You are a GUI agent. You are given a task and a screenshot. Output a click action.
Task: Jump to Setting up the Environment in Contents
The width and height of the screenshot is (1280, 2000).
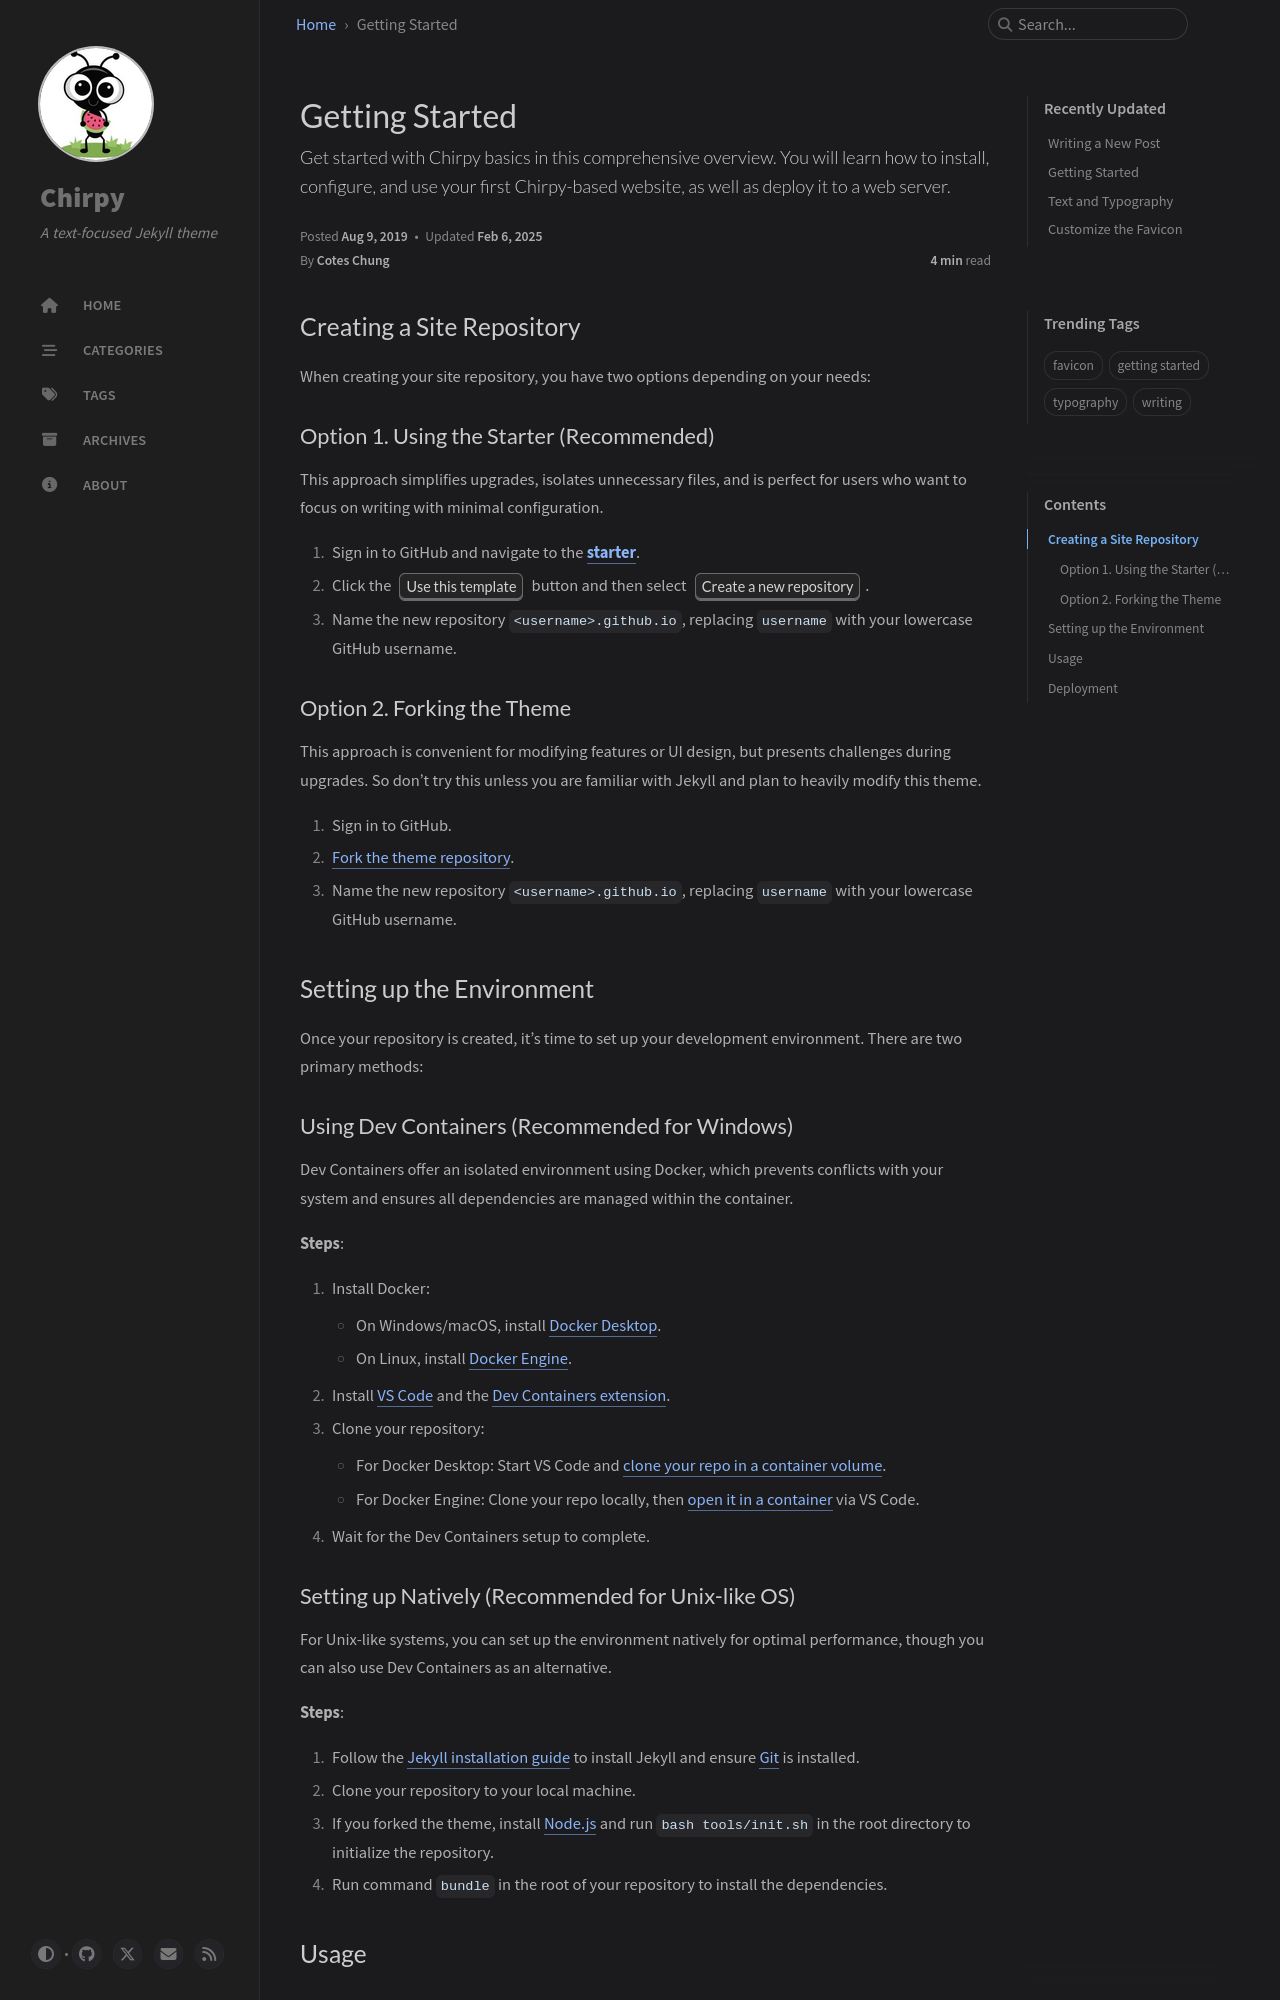1126,628
